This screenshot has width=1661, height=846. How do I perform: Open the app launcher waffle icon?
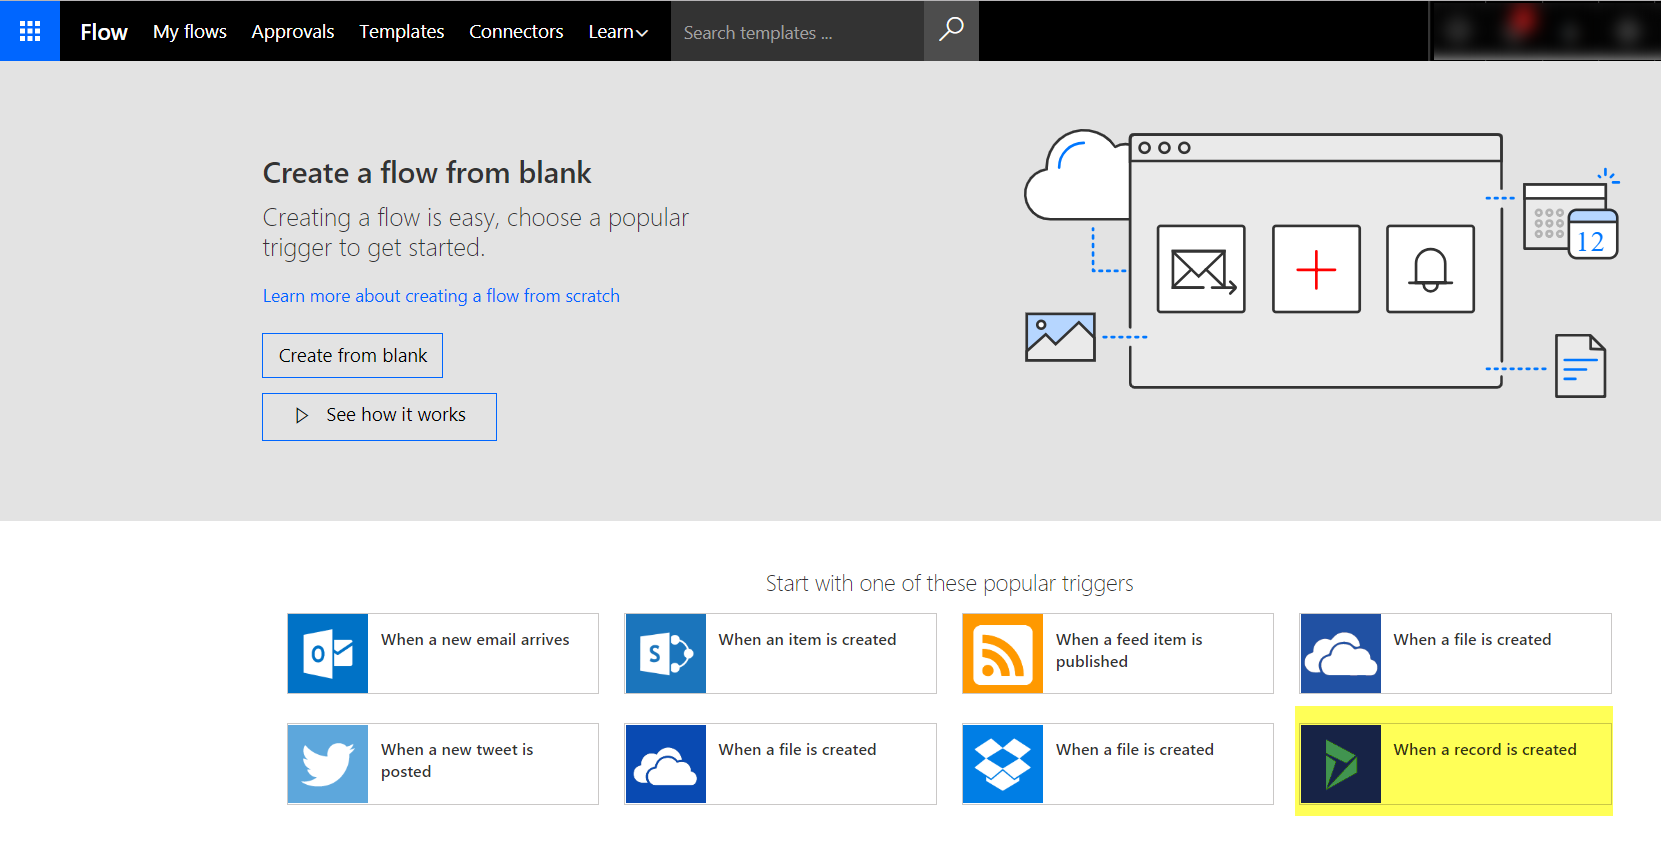coord(30,31)
